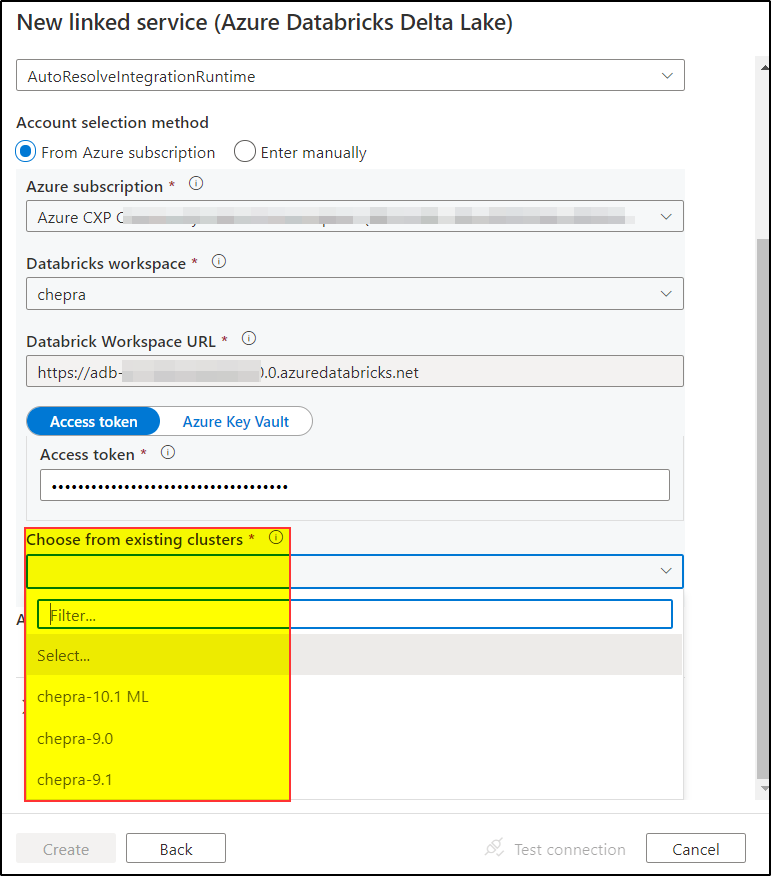
Task: Open the Azure subscription dropdown
Action: 355,216
